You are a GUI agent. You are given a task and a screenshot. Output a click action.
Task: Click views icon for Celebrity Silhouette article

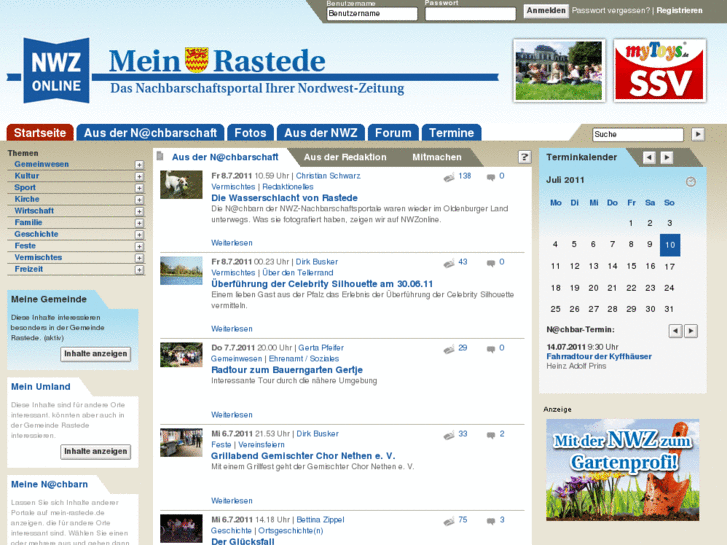[x=449, y=263]
